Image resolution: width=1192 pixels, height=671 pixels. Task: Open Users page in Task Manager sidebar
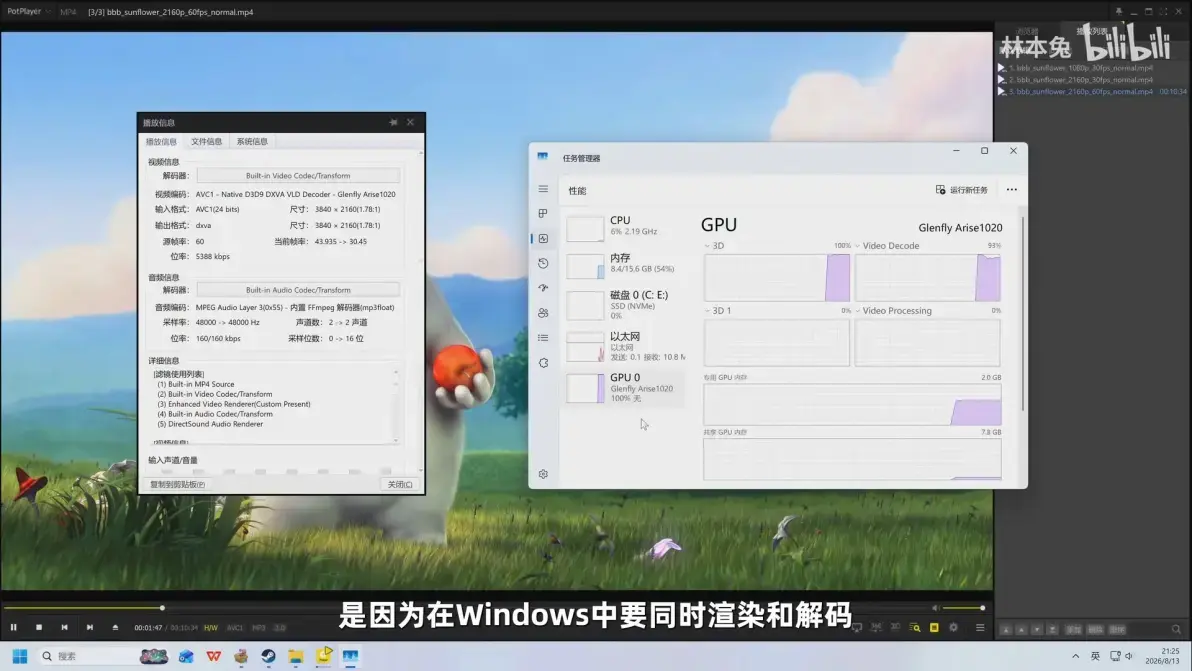point(543,313)
